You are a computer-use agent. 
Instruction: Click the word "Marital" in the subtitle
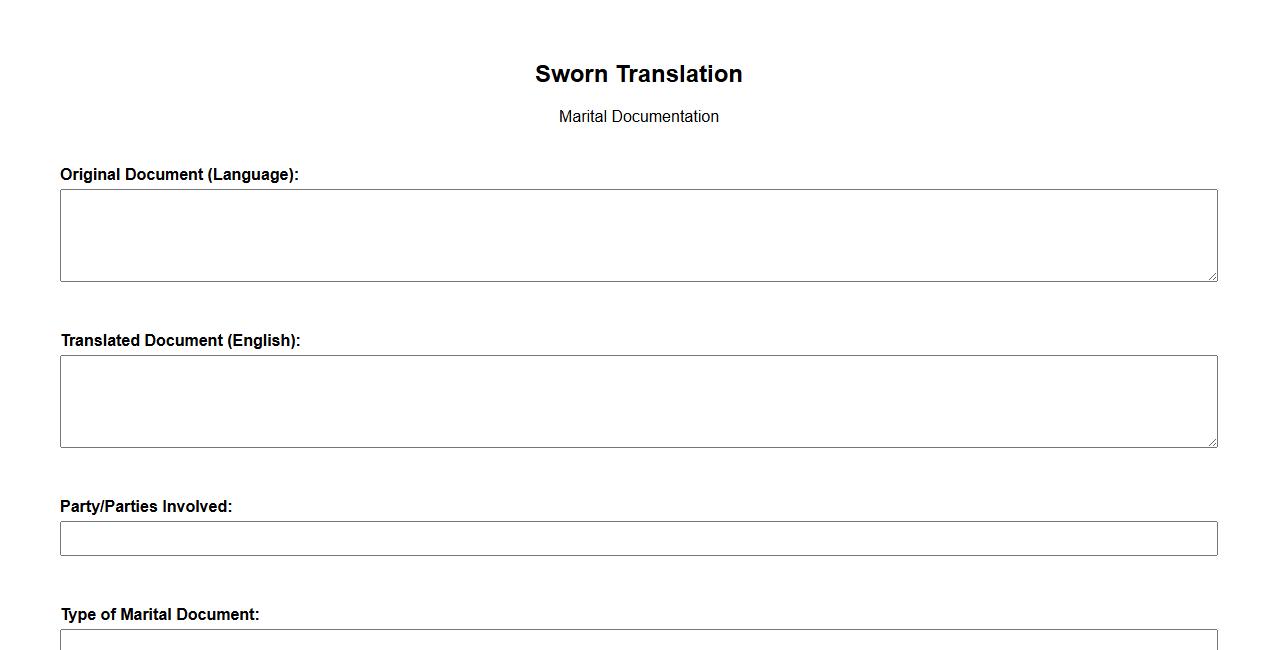click(583, 116)
